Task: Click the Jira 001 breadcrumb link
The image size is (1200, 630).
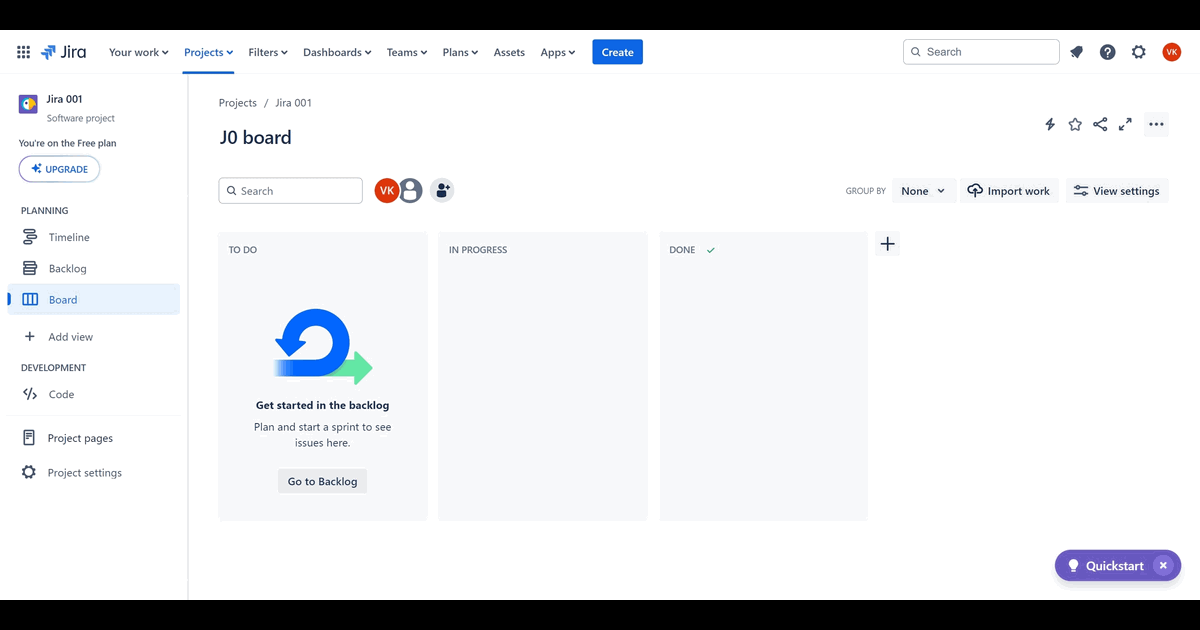Action: click(294, 103)
